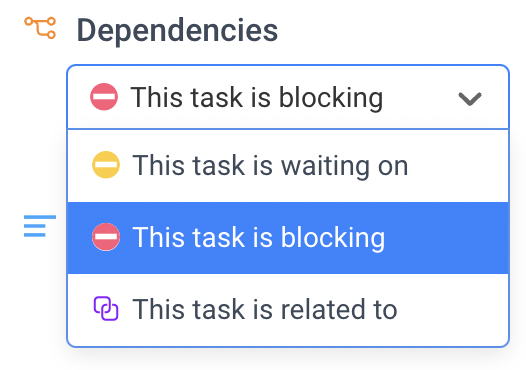526x370 pixels.
Task: Click the orange Dependencies branch icon
Action: click(x=40, y=28)
